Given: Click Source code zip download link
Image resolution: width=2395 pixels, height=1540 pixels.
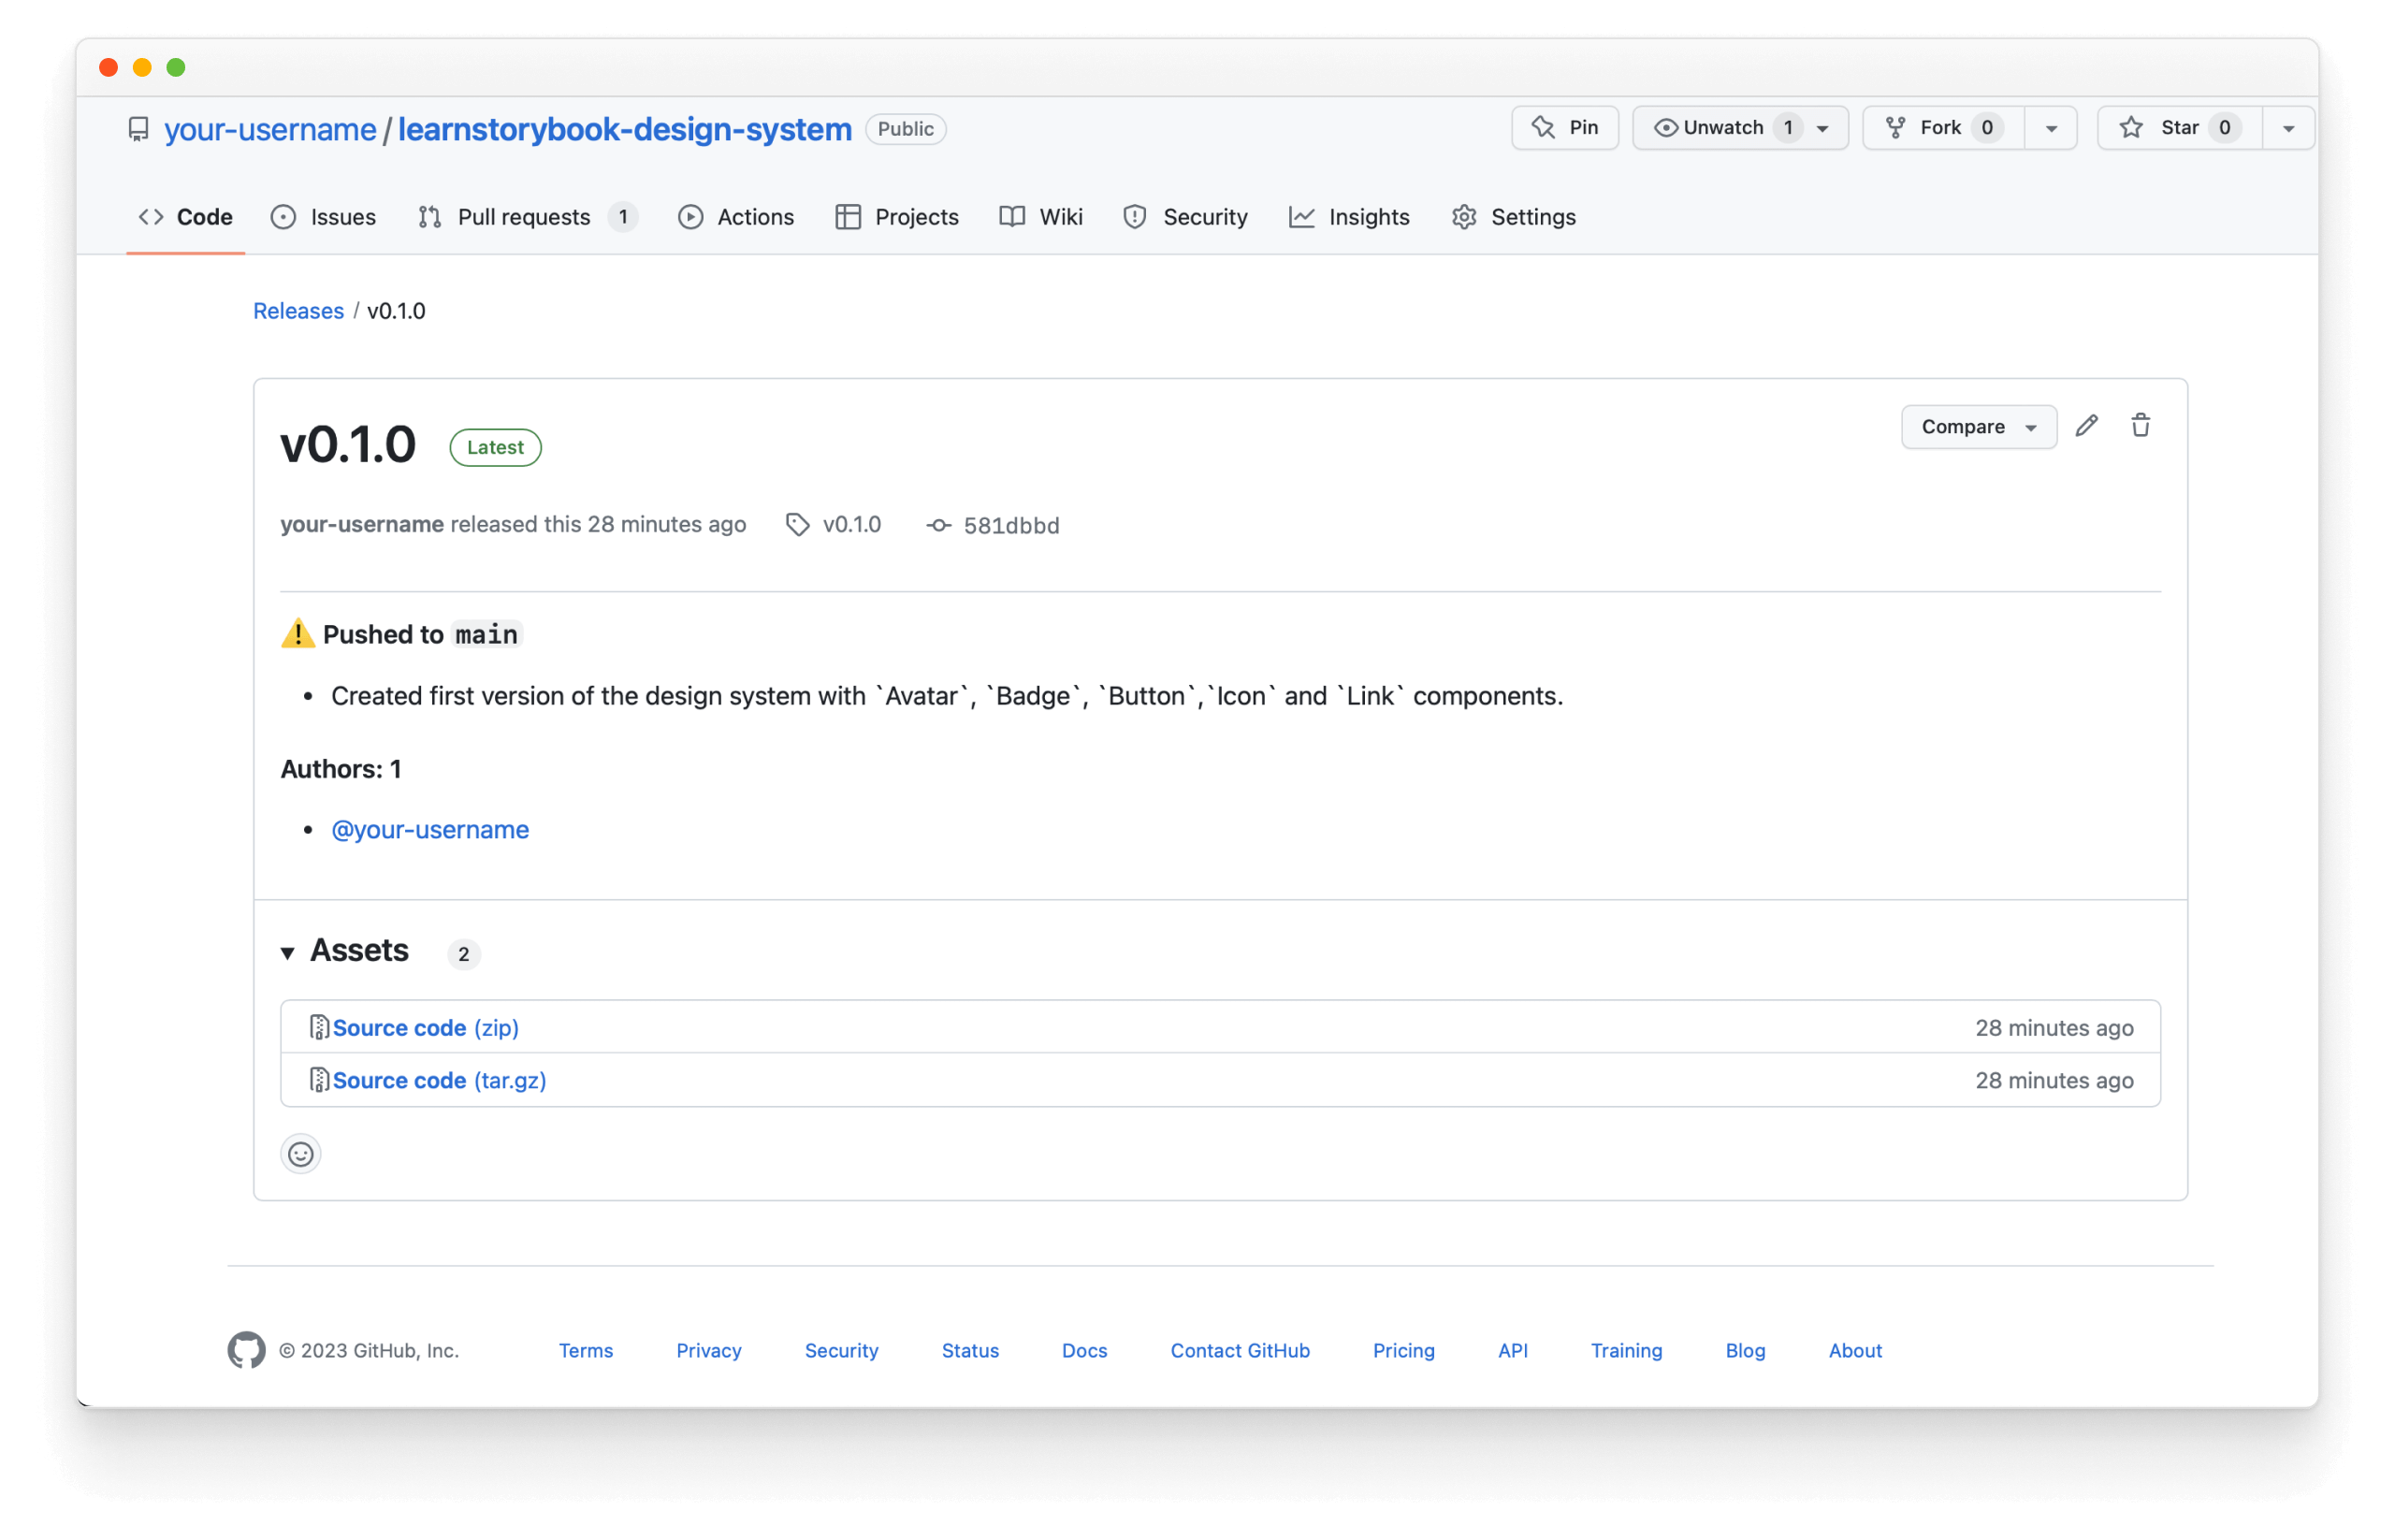Looking at the screenshot, I should (x=426, y=1026).
